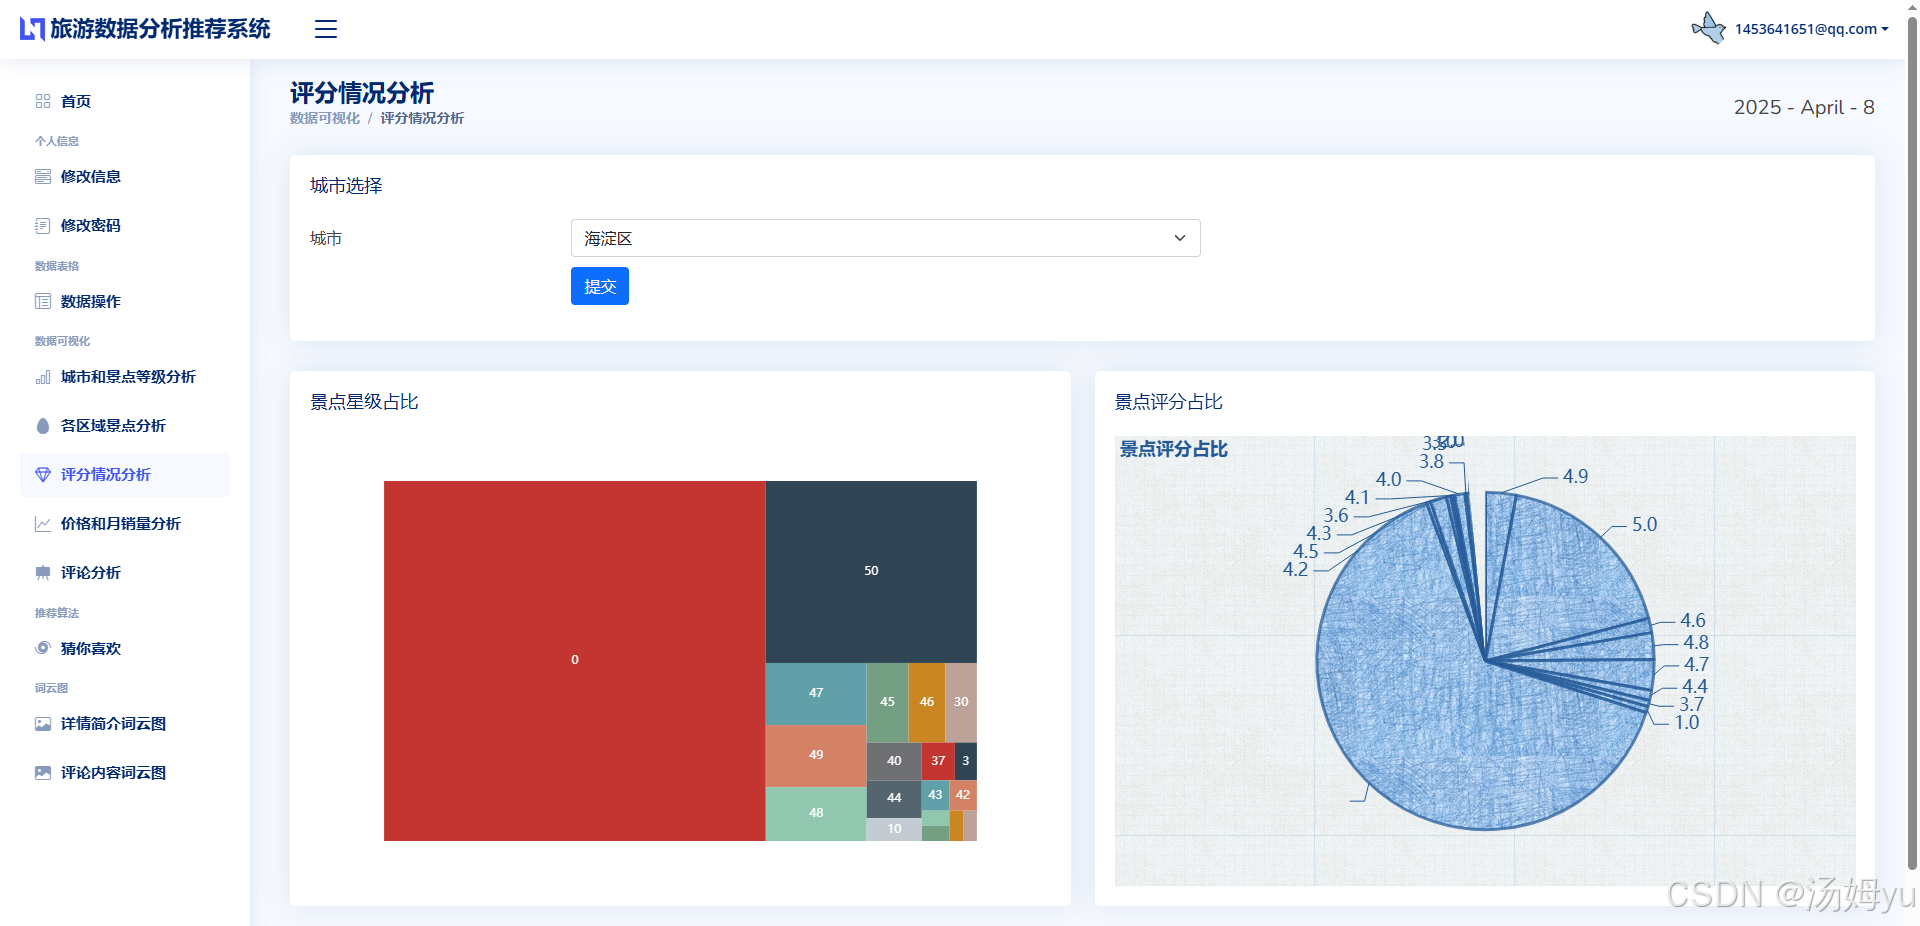
Task: Open 评论内容词云图 page
Action: point(125,773)
